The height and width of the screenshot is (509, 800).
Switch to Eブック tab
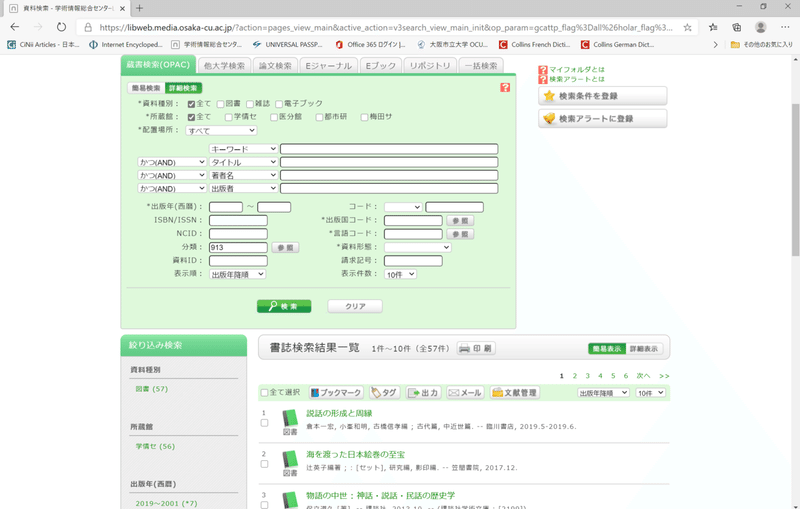(381, 66)
